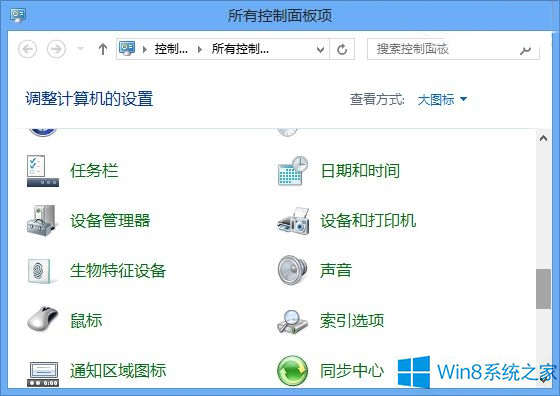
Task: Open the Indexing Options magnifier icon
Action: click(292, 321)
